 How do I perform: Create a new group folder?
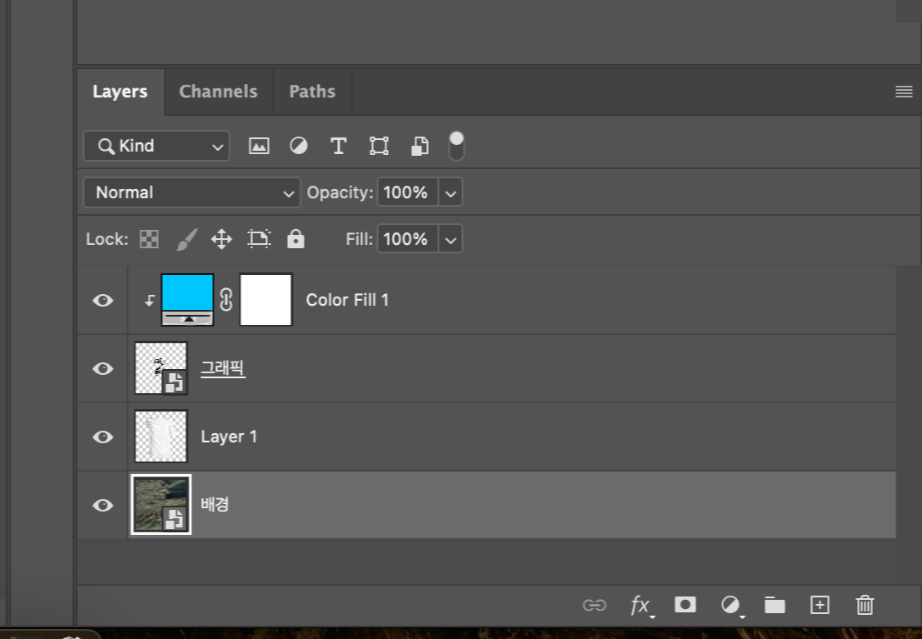pos(774,605)
